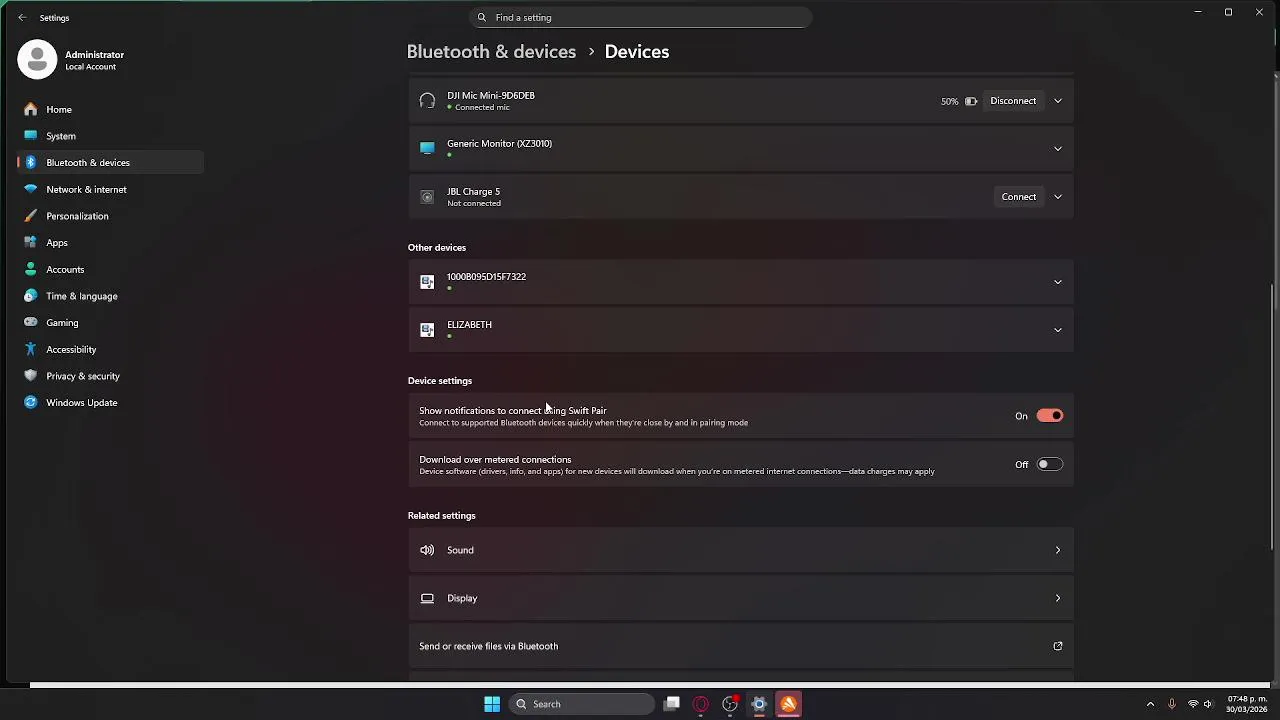Open Apps settings category
This screenshot has width=1280, height=720.
point(110,243)
